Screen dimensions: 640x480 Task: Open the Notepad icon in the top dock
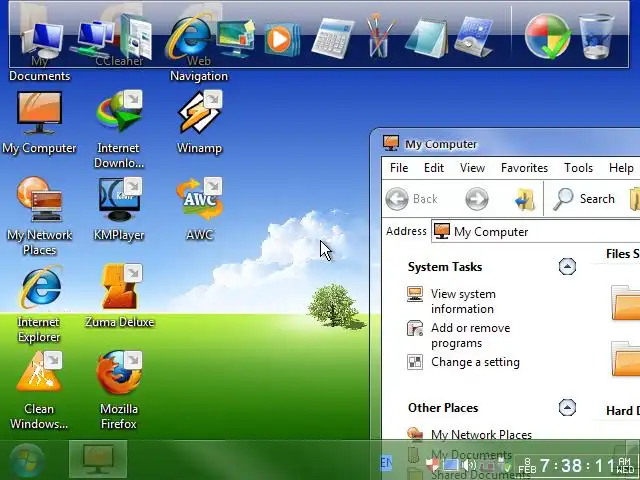coord(427,39)
